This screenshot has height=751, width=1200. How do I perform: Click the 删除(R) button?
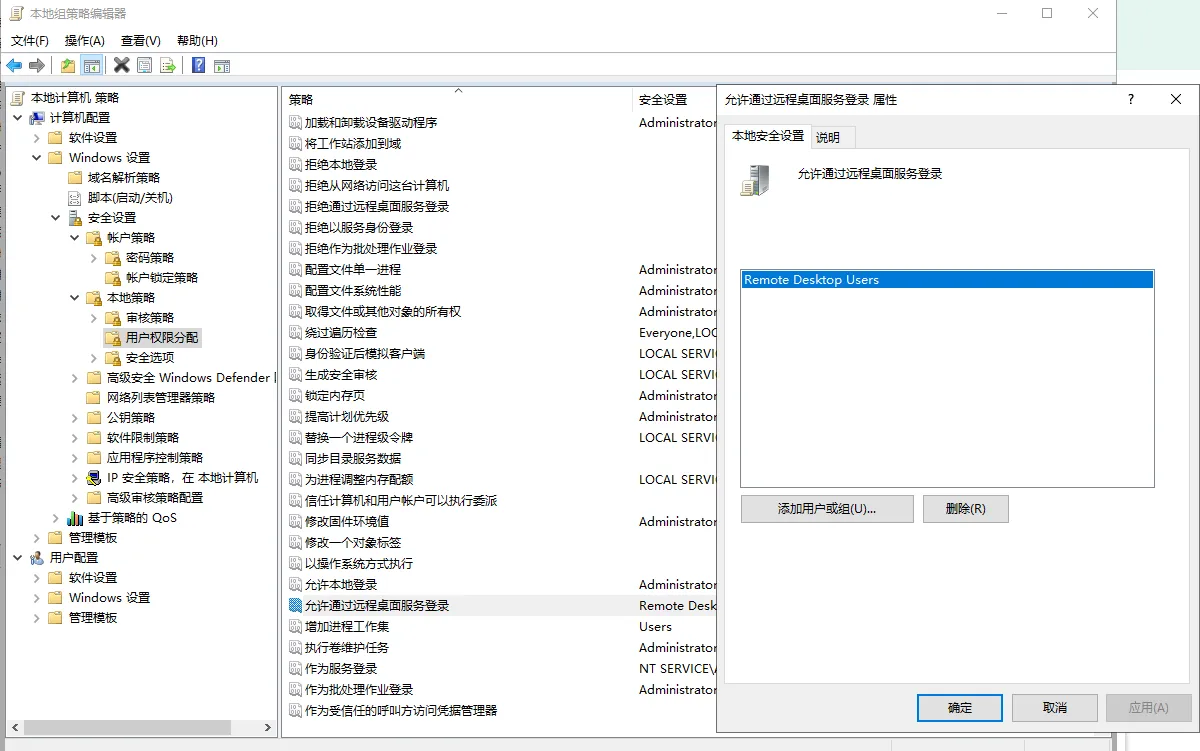click(965, 509)
